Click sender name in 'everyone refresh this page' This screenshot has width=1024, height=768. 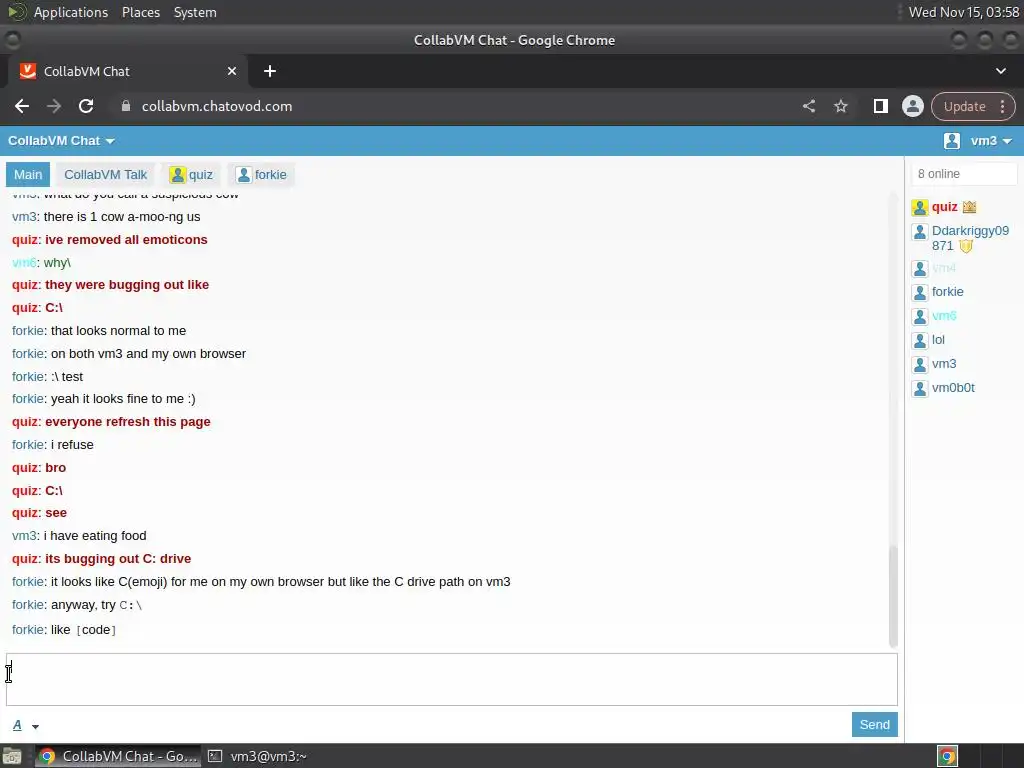pos(25,422)
